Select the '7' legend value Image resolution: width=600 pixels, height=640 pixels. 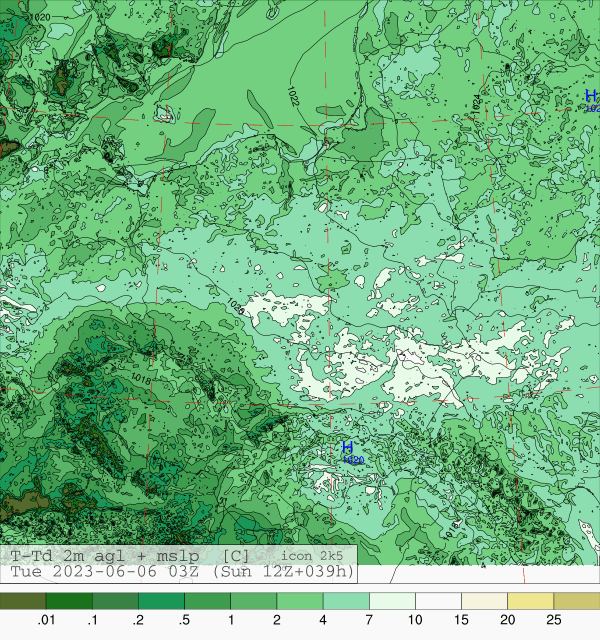369,620
